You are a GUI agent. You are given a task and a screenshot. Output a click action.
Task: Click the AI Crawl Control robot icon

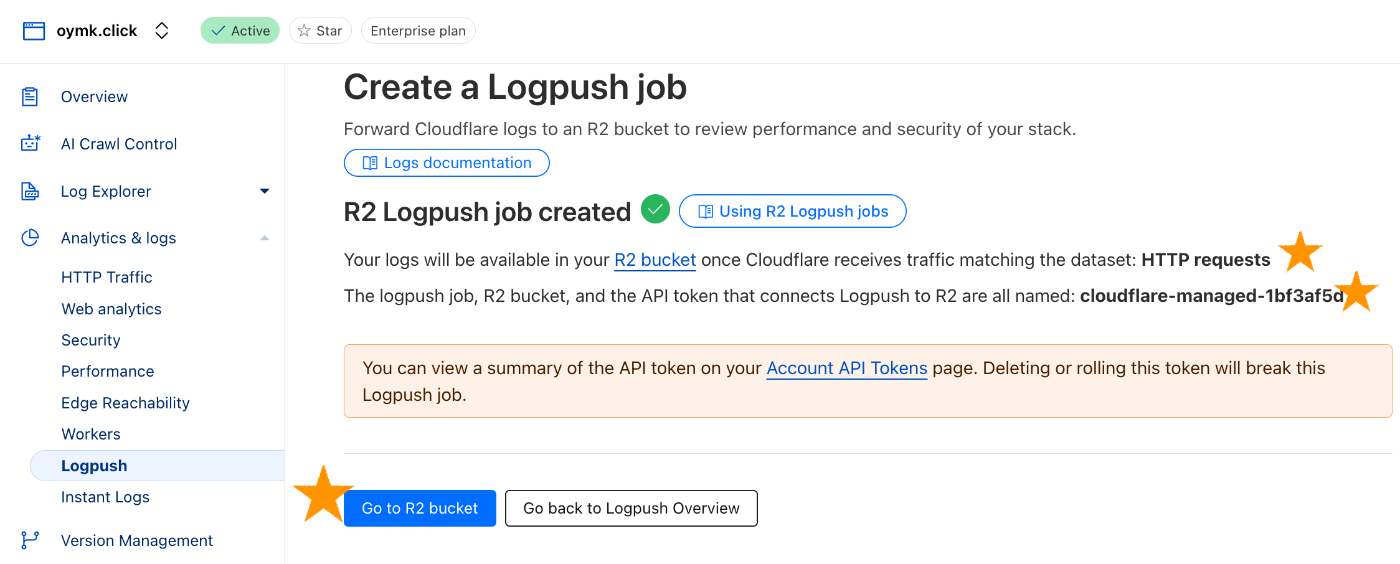[x=30, y=144]
